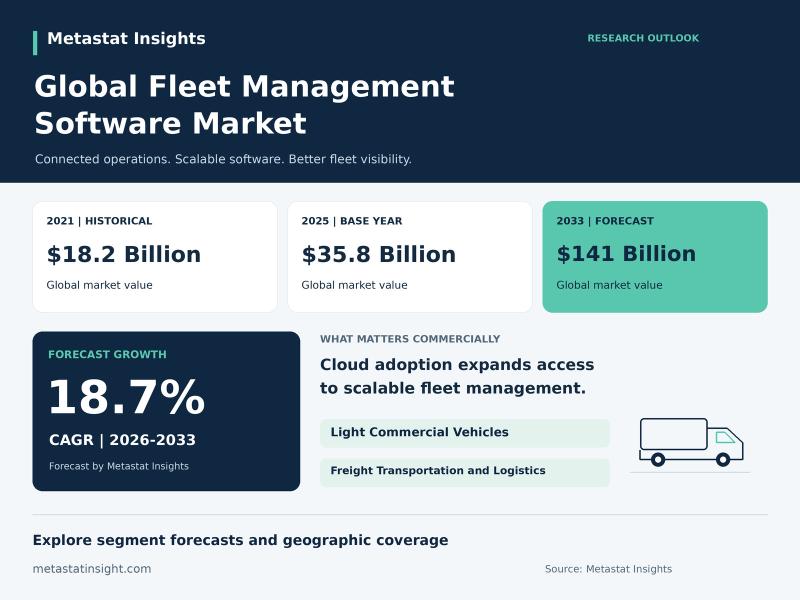Select the $18.2 Billion value
This screenshot has width=800, height=600.
coord(123,254)
